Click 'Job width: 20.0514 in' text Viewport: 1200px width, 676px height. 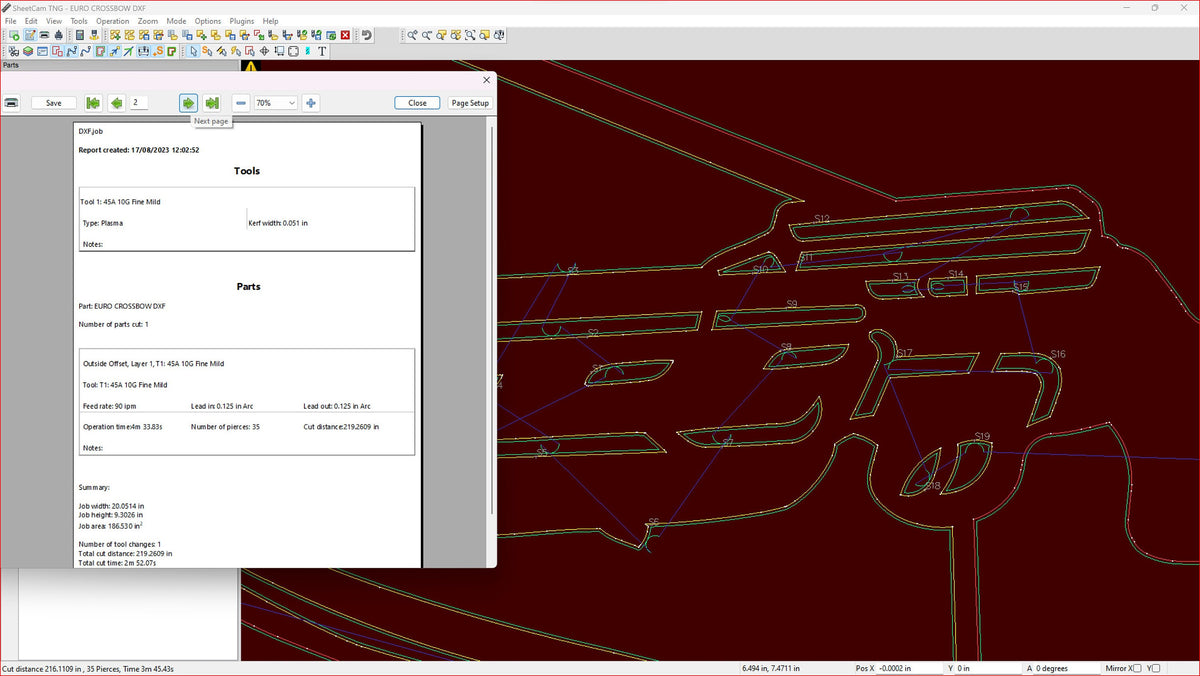[111, 506]
